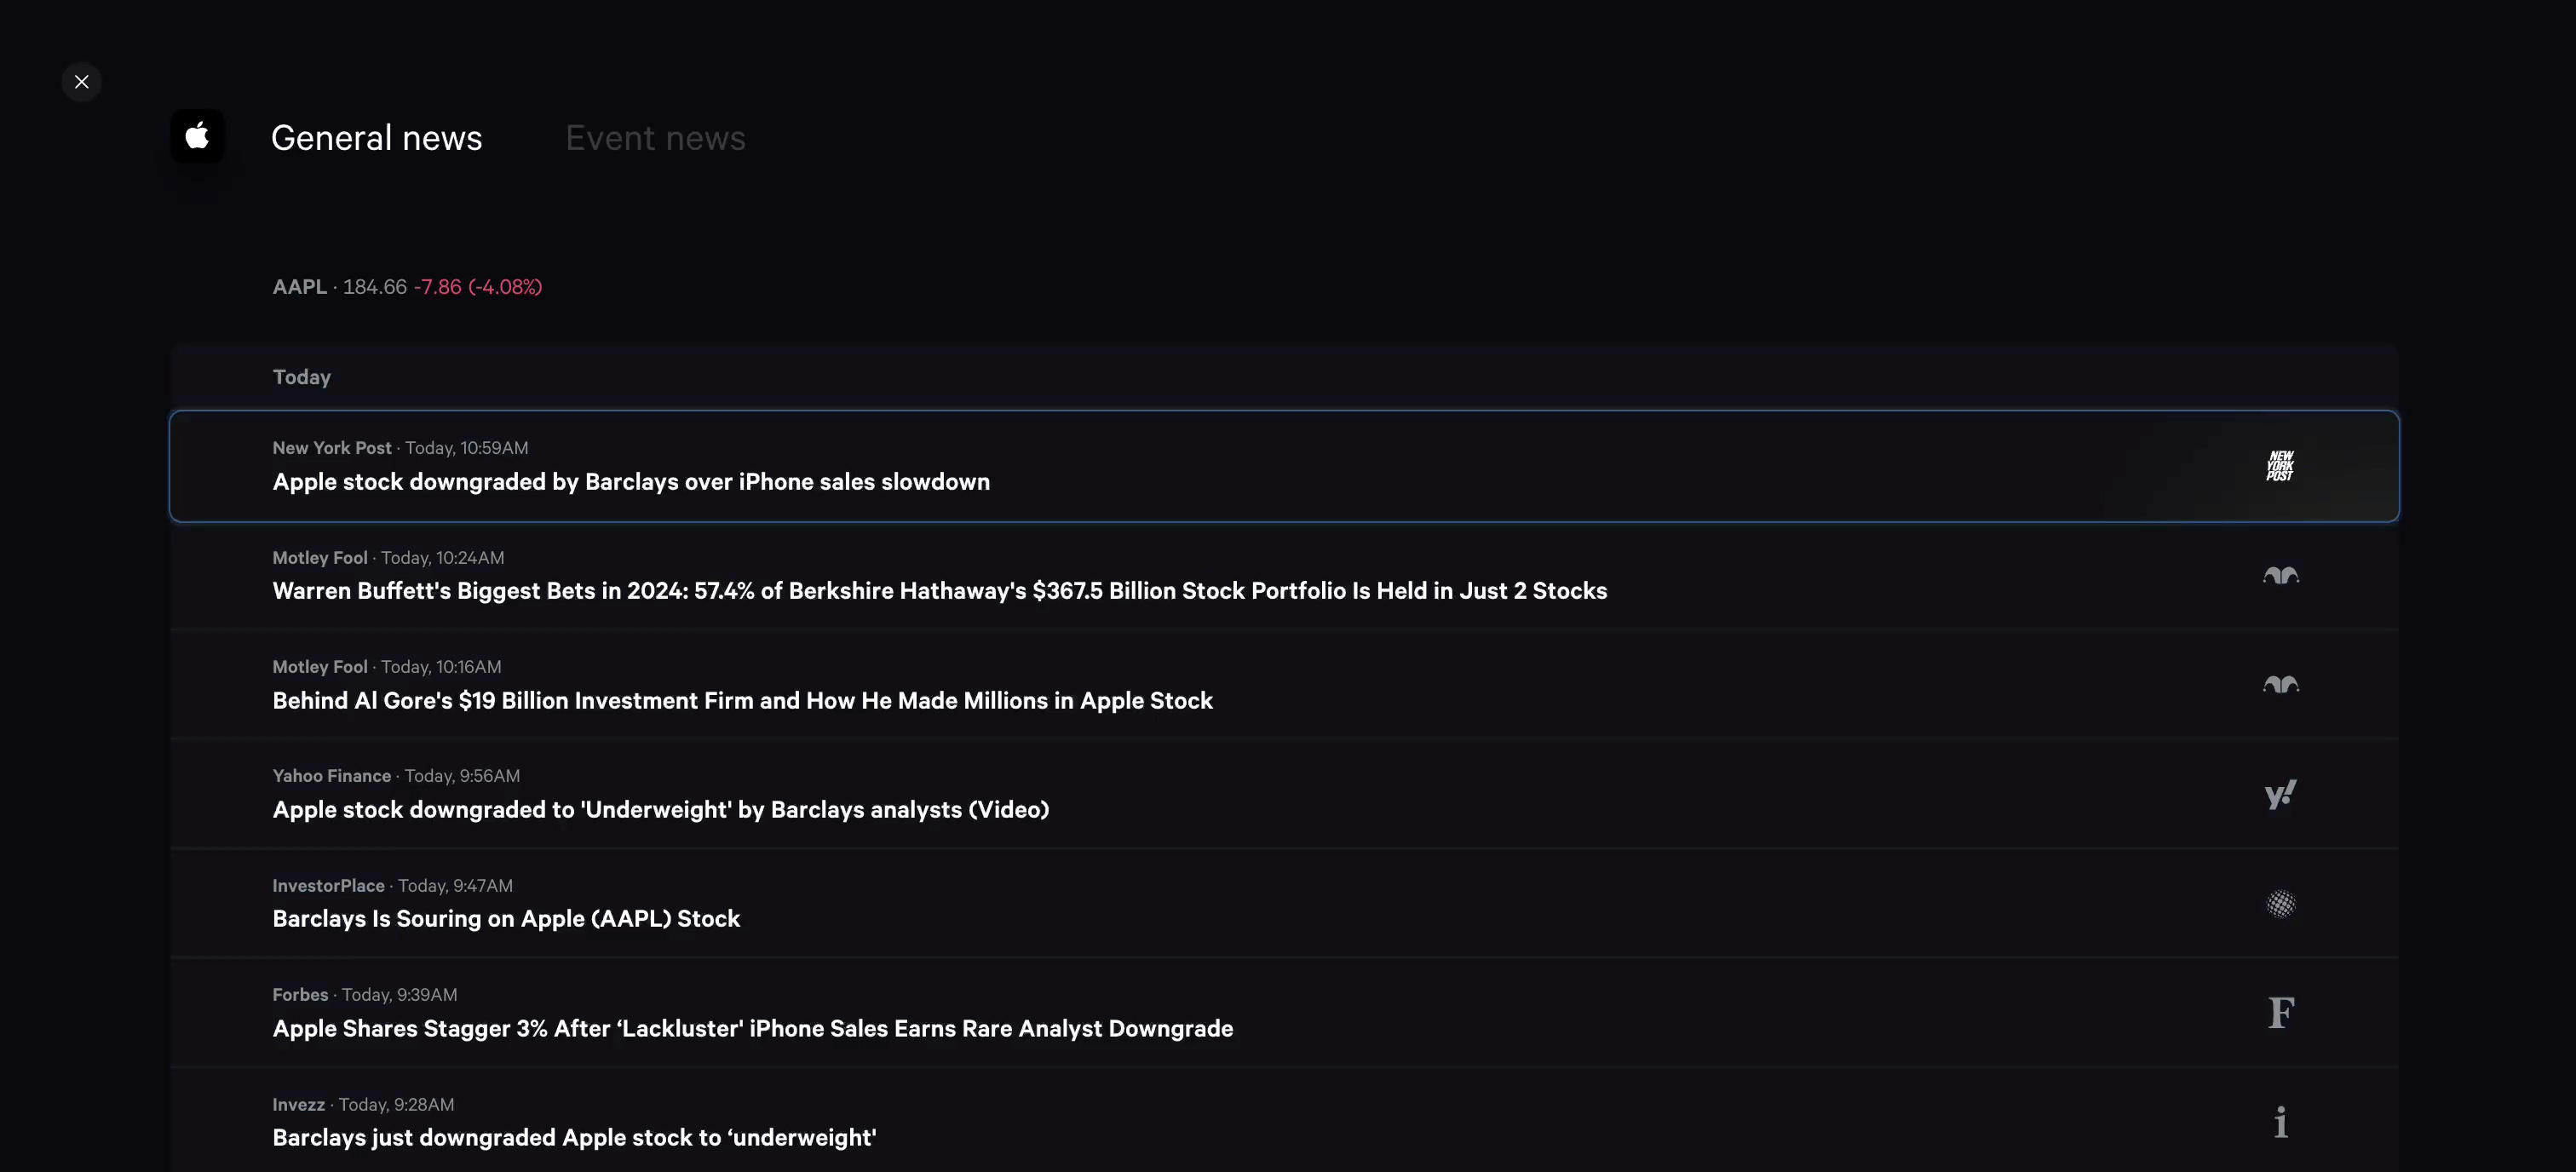Switch to the Event news tab
Viewport: 2576px width, 1172px height.
(655, 138)
